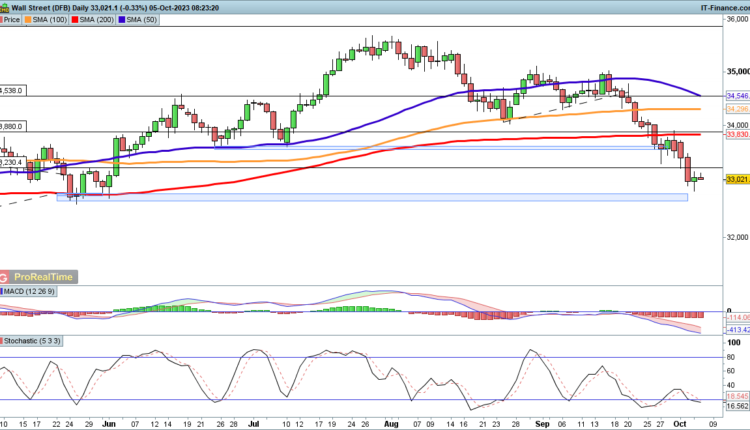Click the Wall Street (DFB) Daily title text

[x=58, y=6]
